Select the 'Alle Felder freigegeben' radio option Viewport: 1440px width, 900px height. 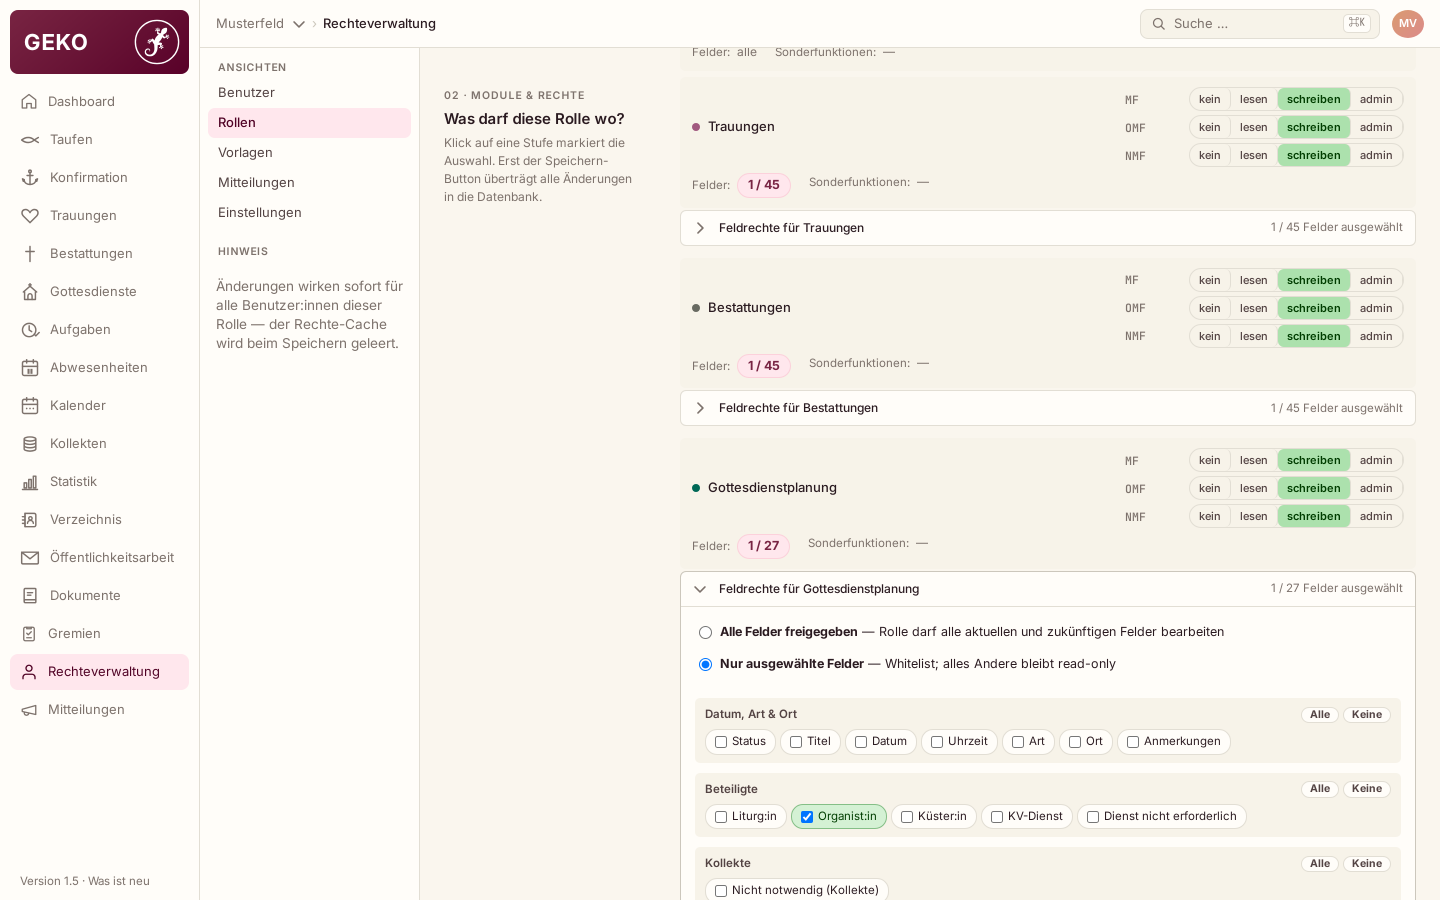[706, 633]
